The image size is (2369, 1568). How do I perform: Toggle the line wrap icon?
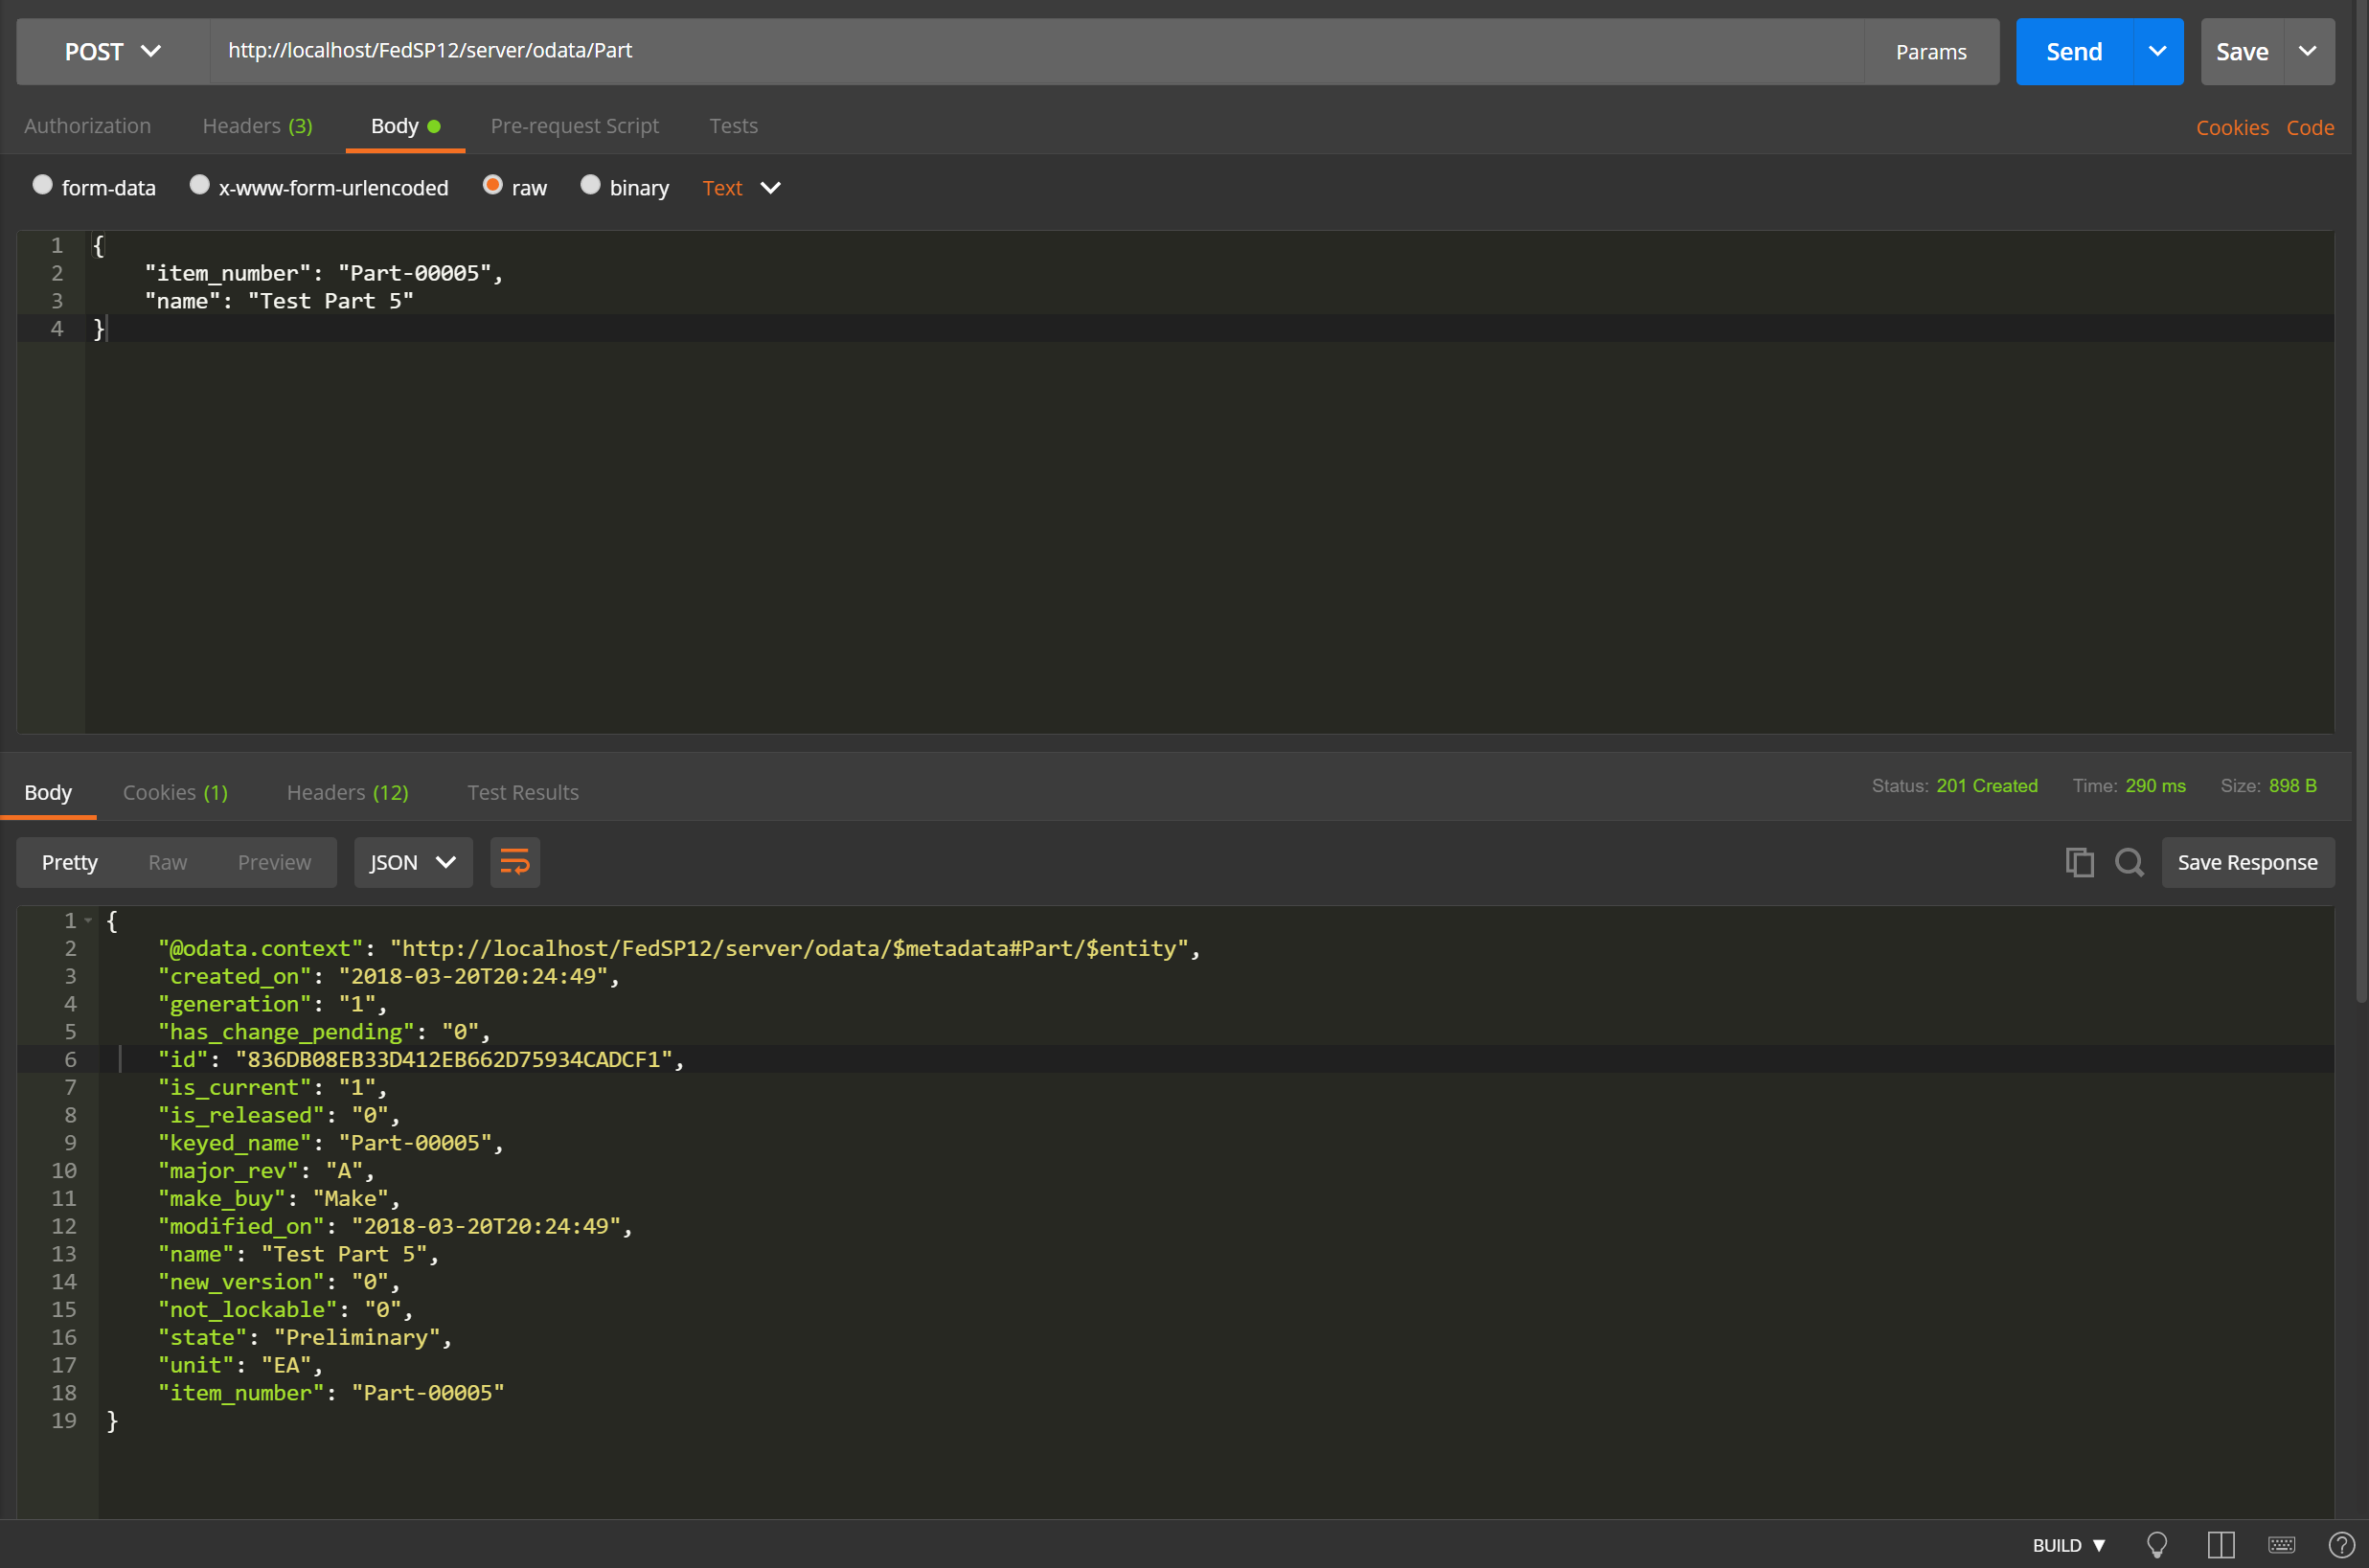point(514,862)
